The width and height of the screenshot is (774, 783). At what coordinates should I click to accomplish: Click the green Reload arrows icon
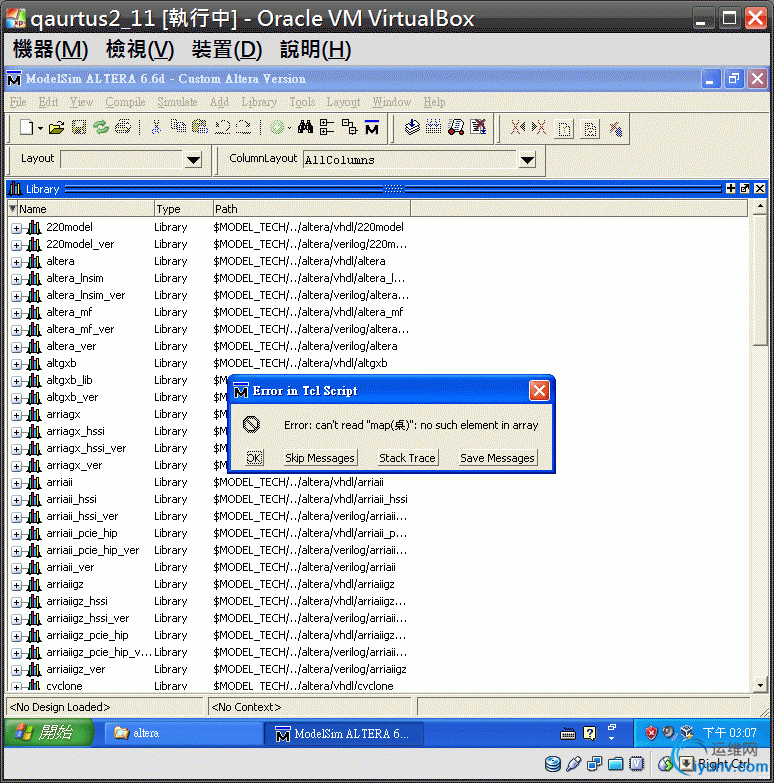[x=101, y=127]
